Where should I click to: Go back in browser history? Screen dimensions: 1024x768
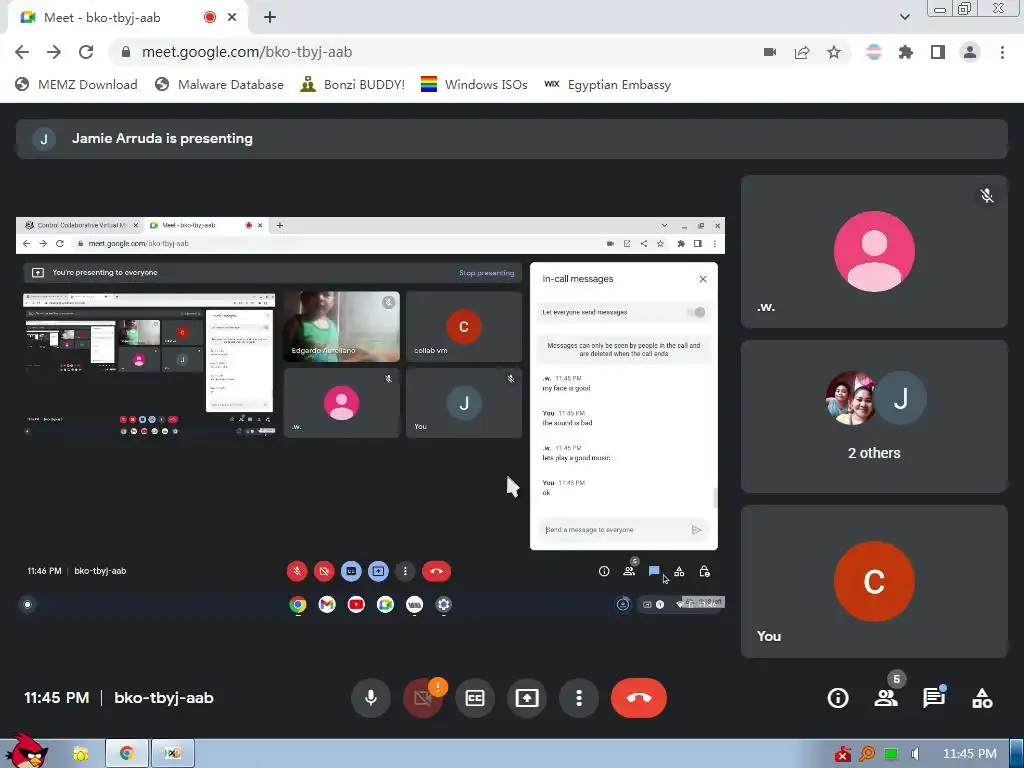(22, 52)
